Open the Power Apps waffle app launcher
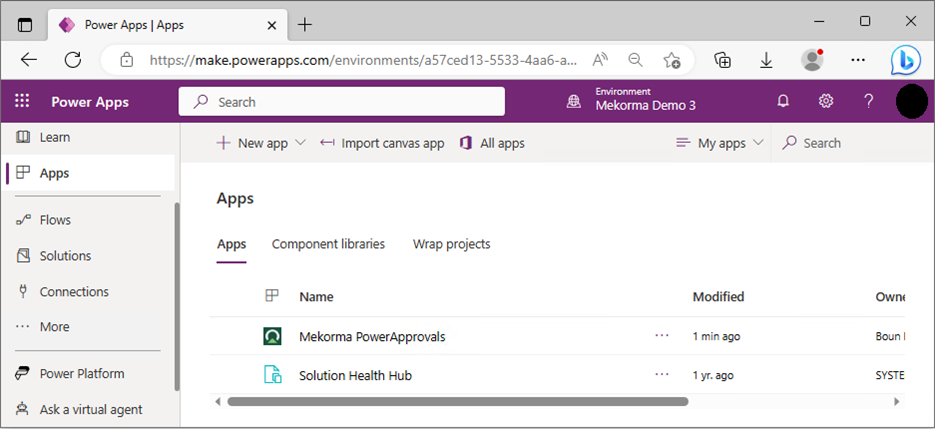Image resolution: width=935 pixels, height=429 pixels. [x=22, y=102]
